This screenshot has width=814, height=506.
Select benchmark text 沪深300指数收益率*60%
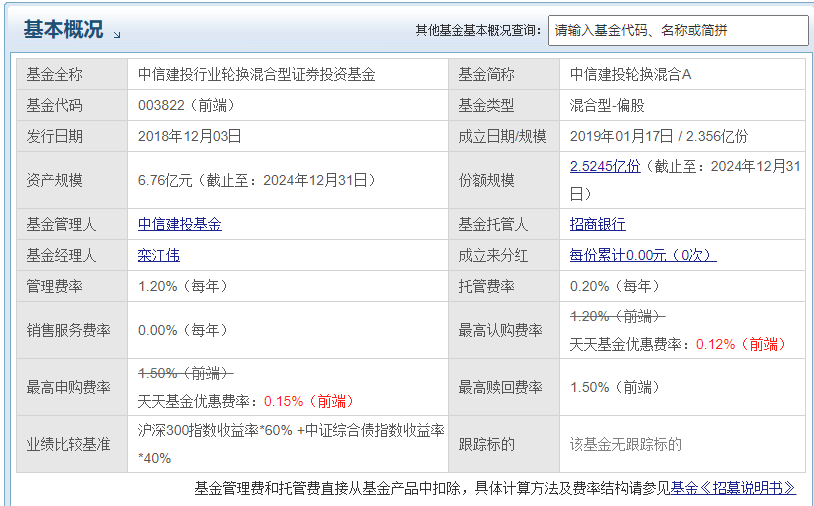(x=215, y=430)
